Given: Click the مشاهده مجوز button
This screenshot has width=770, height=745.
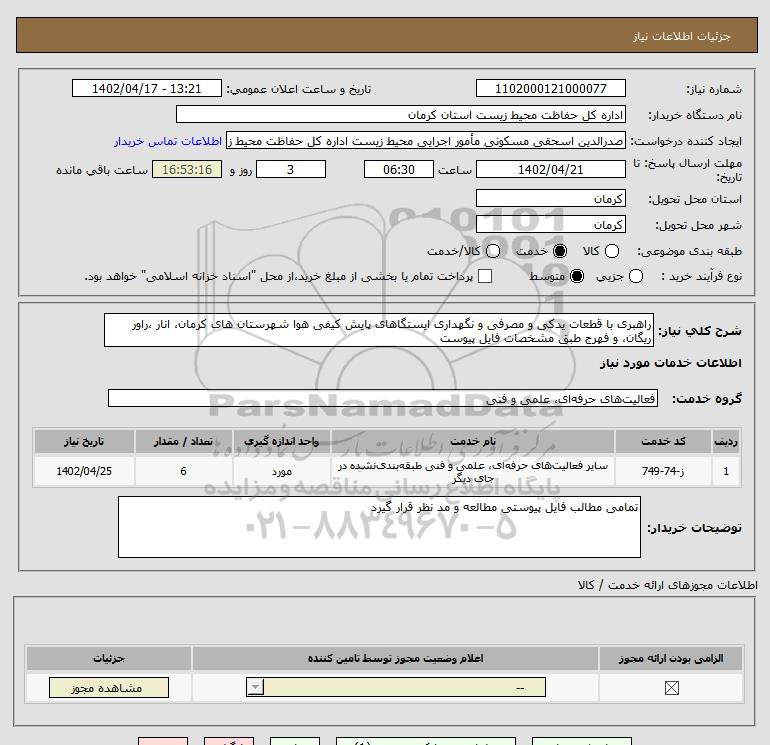Looking at the screenshot, I should (x=109, y=688).
